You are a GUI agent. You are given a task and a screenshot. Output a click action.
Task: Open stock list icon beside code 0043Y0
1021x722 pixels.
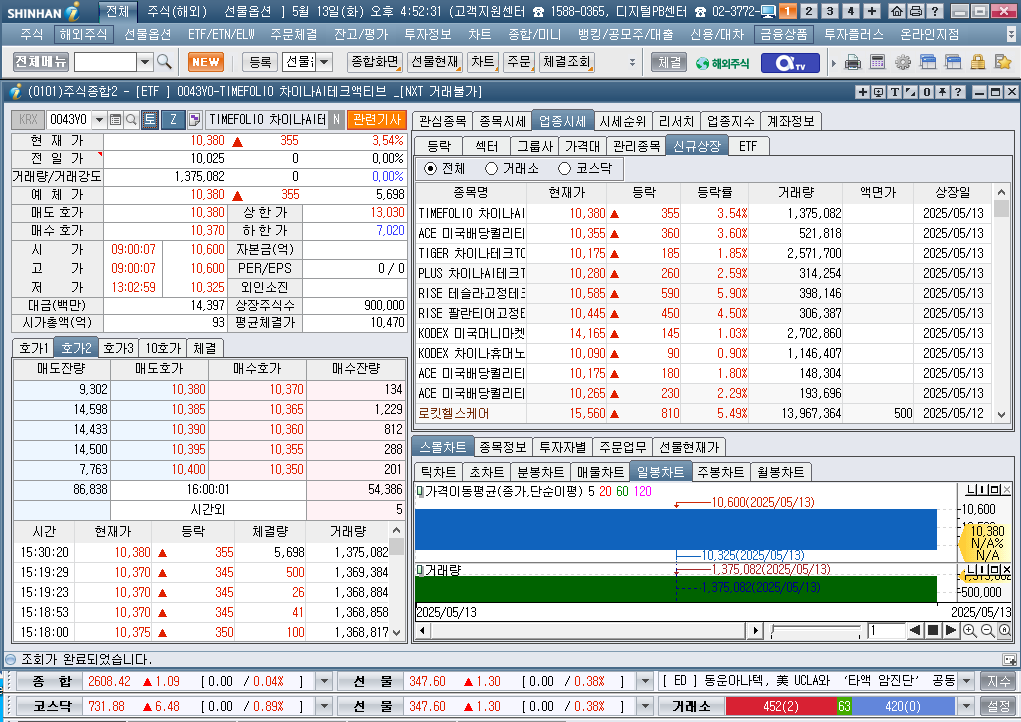[x=115, y=120]
